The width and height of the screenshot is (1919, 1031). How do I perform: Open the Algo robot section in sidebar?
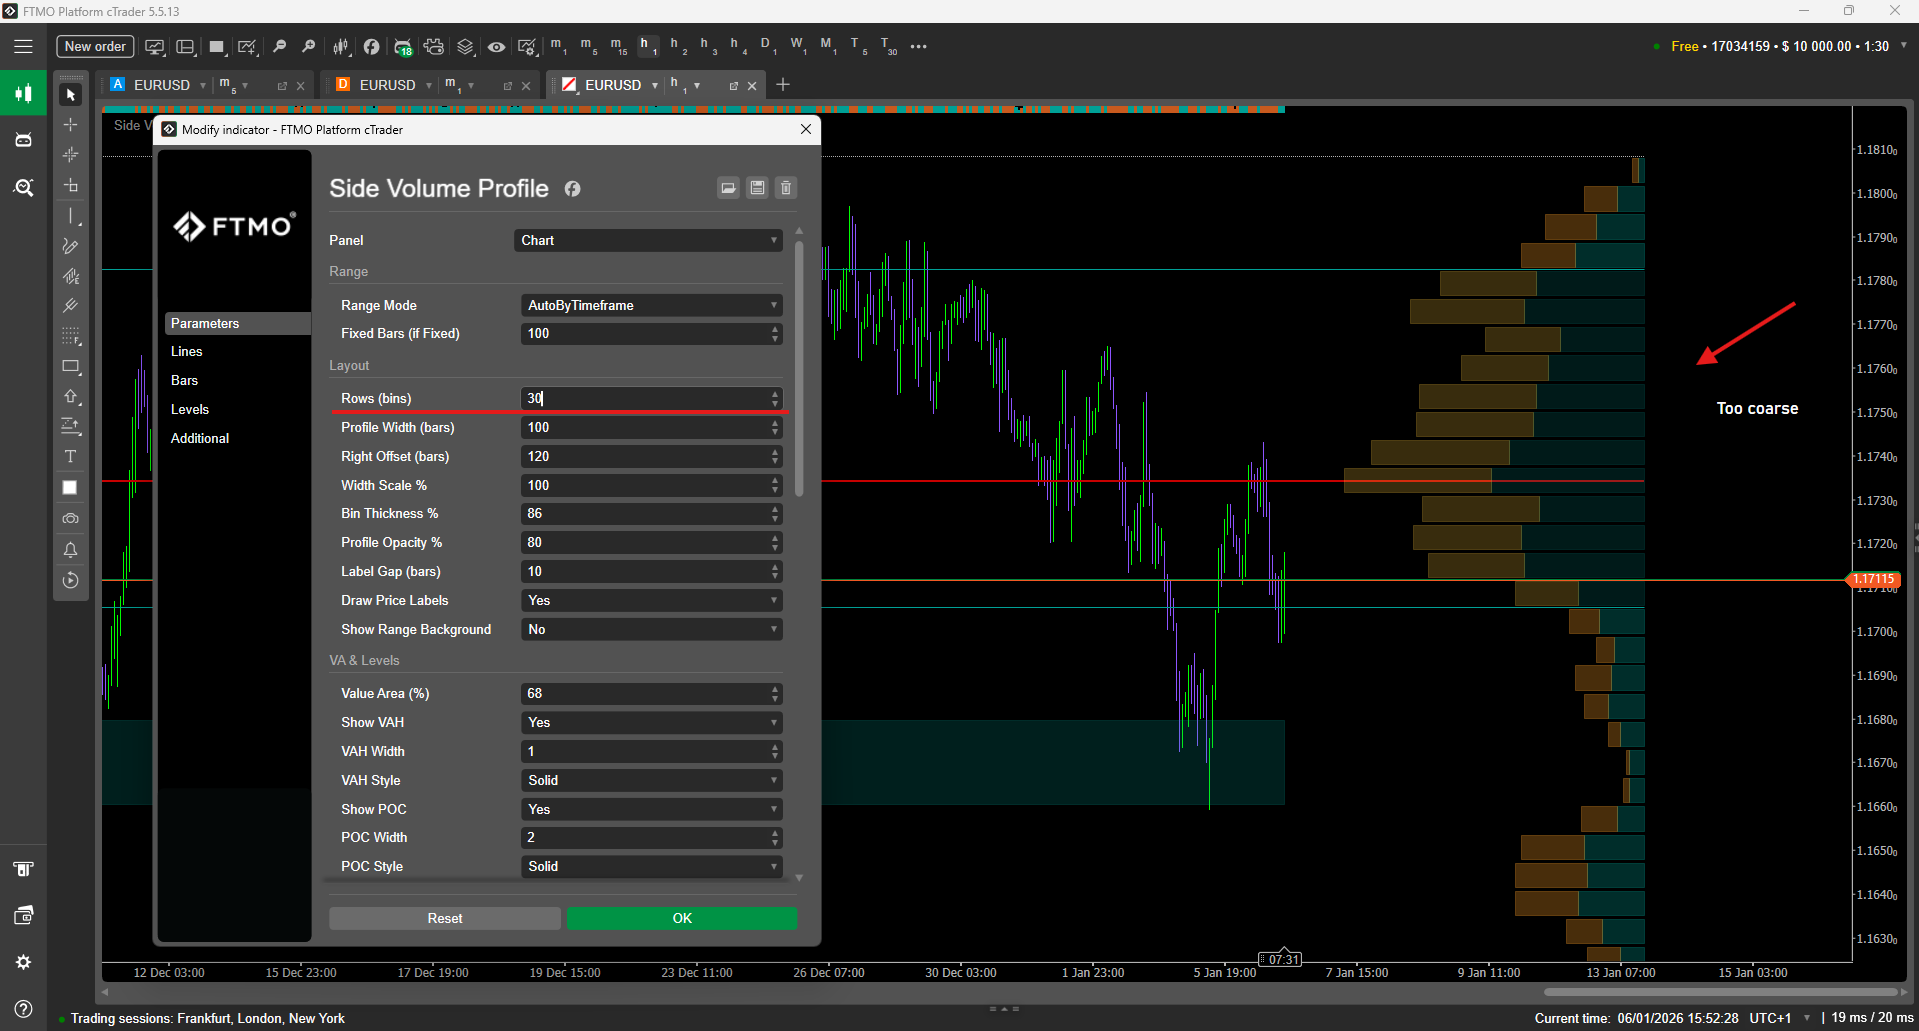pyautogui.click(x=23, y=140)
